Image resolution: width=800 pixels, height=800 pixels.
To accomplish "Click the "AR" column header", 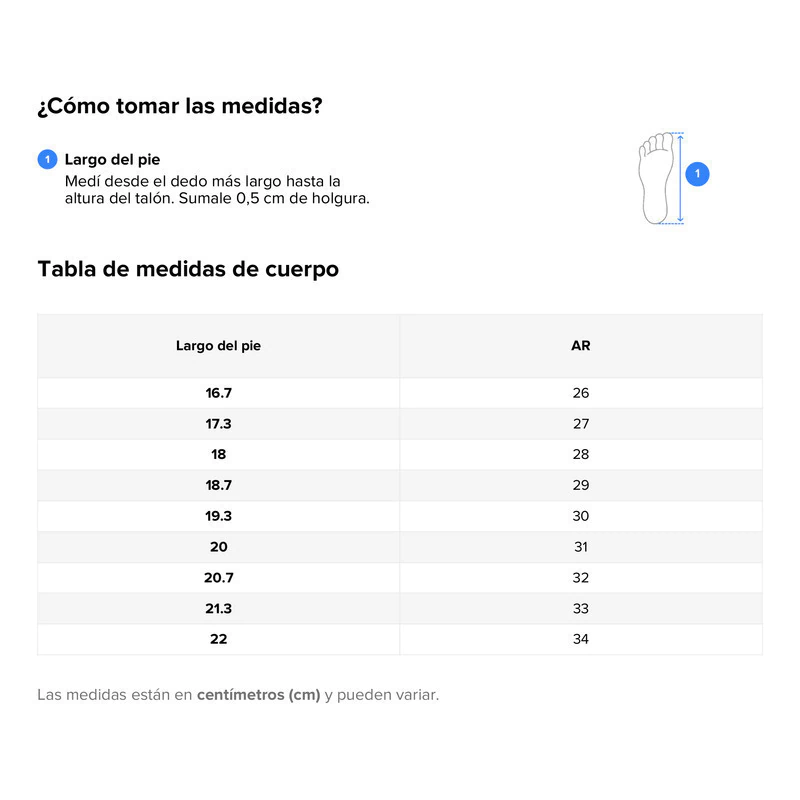I will pyautogui.click(x=581, y=346).
